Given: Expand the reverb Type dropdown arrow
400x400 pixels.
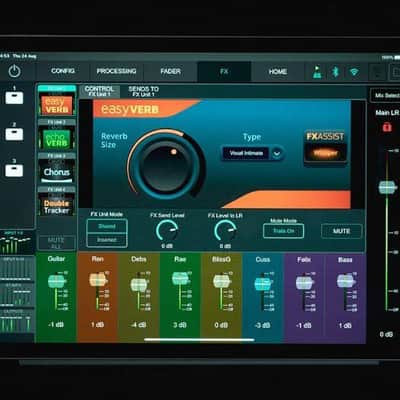Looking at the screenshot, I should click(277, 154).
